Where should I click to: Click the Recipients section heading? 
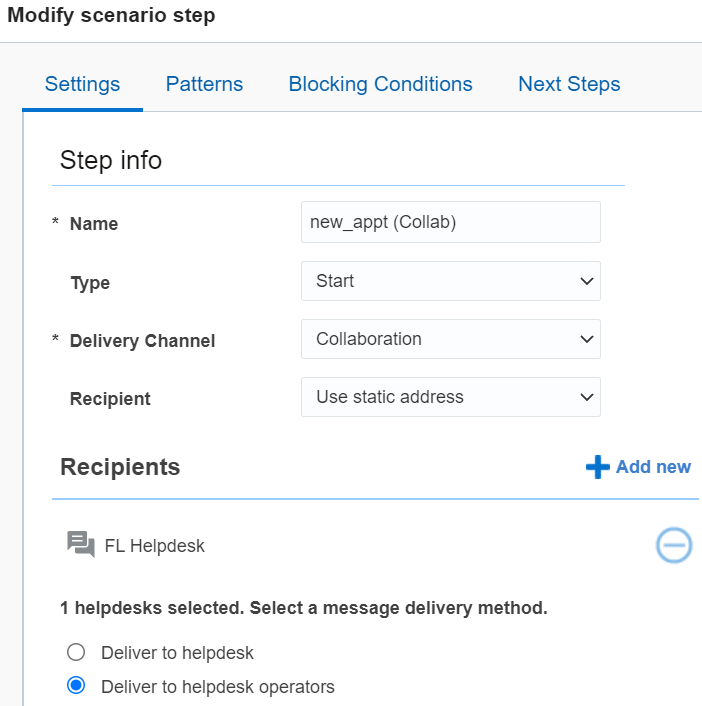point(120,467)
